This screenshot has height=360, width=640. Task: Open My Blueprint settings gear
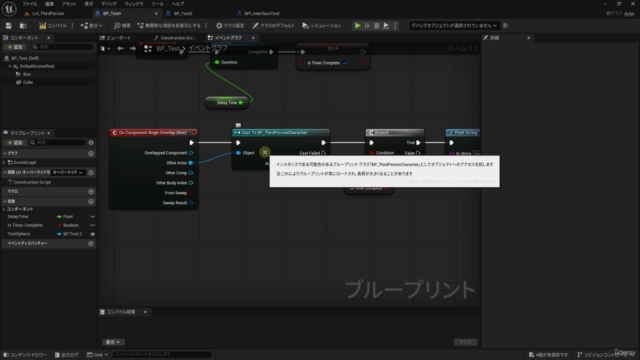(x=91, y=142)
